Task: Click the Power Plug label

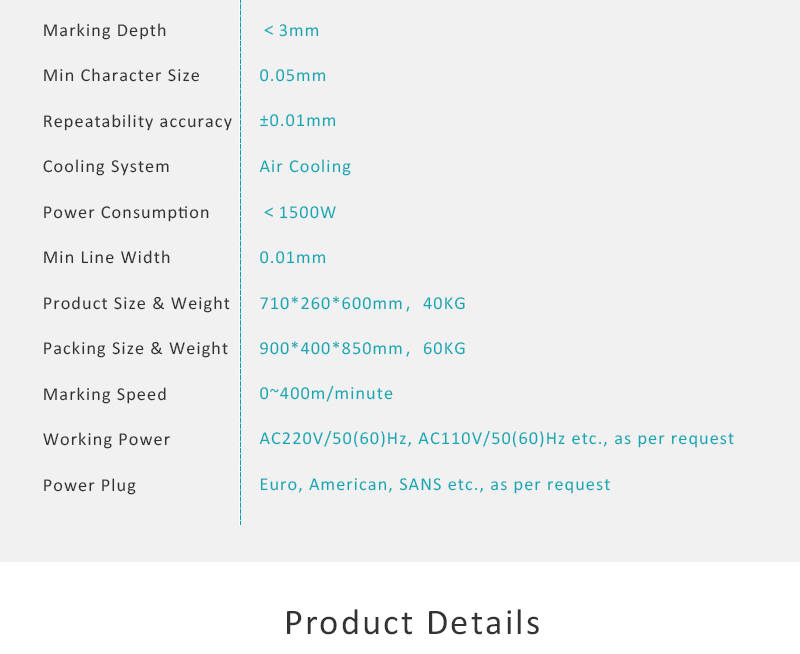Action: tap(89, 485)
